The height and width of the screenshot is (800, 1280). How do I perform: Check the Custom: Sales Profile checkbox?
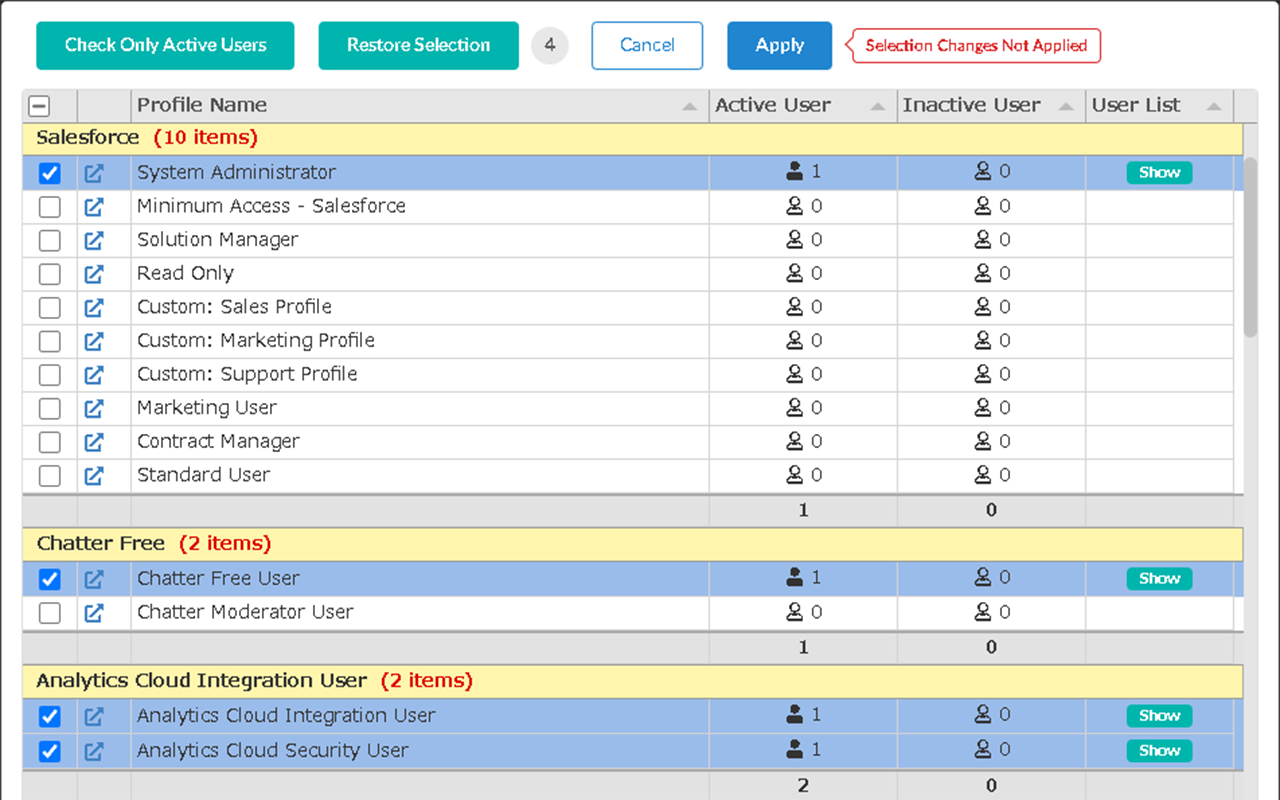(x=49, y=308)
